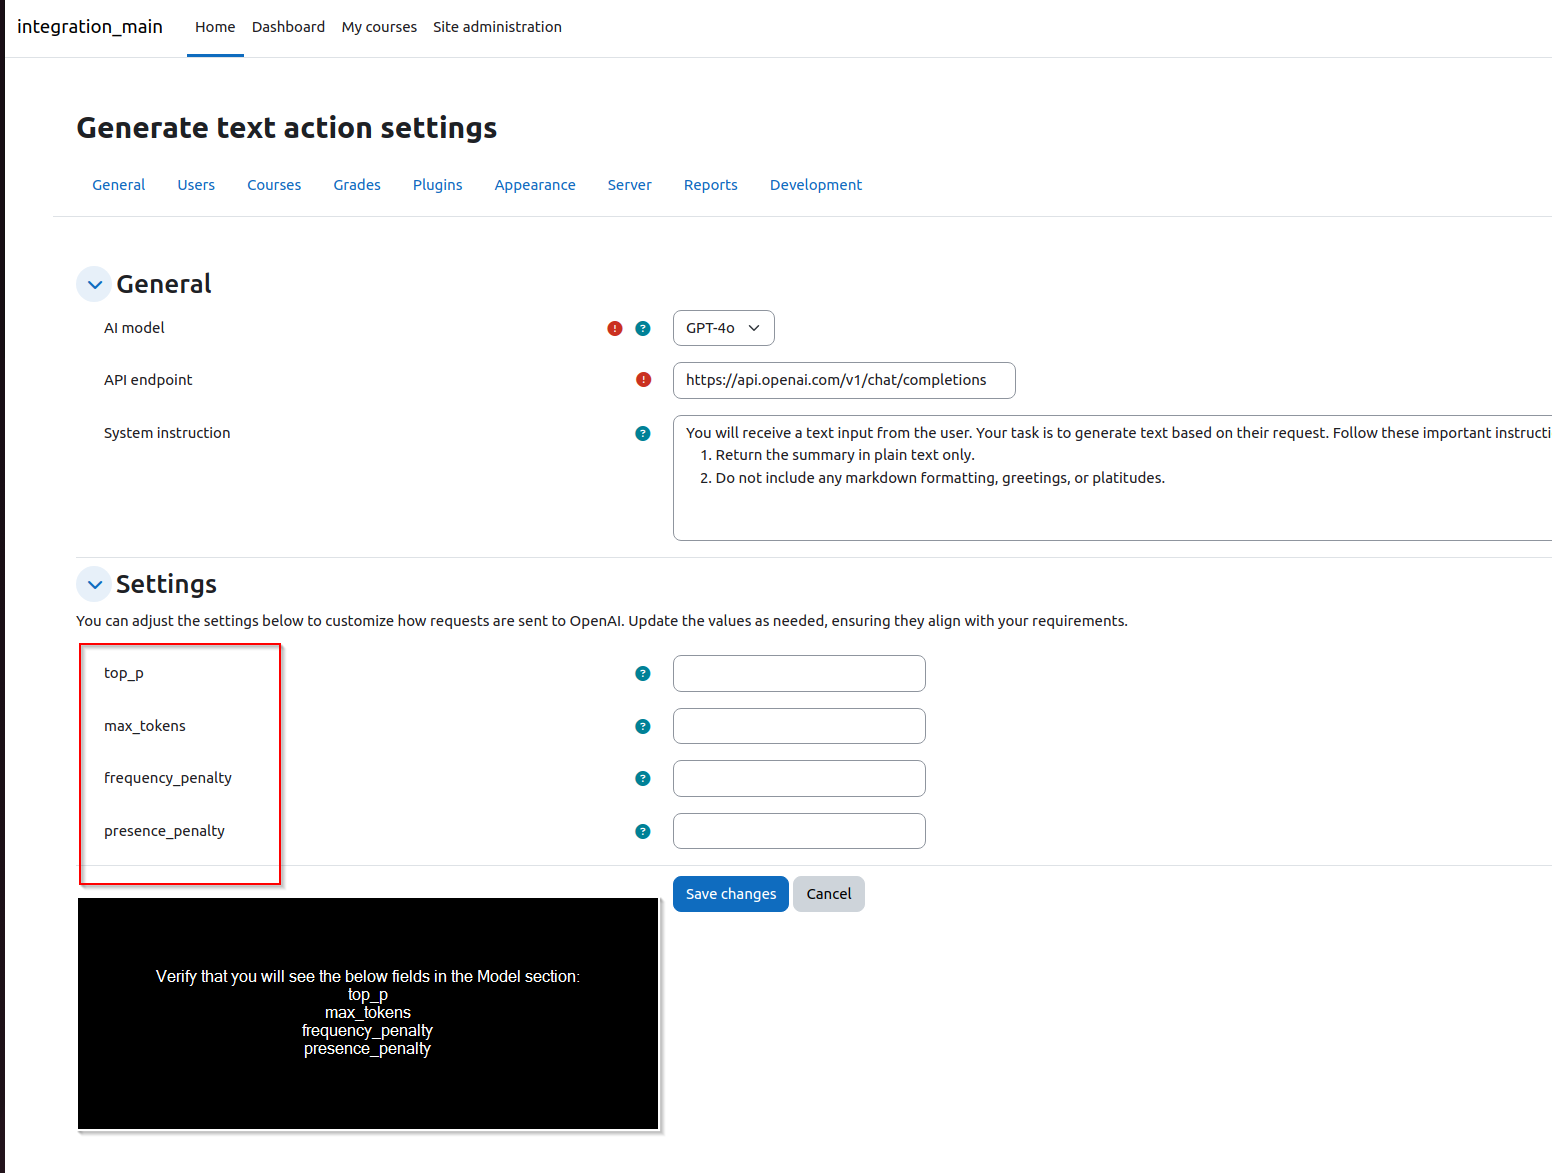
Task: Switch to the Appearance admin tab
Action: pos(535,185)
